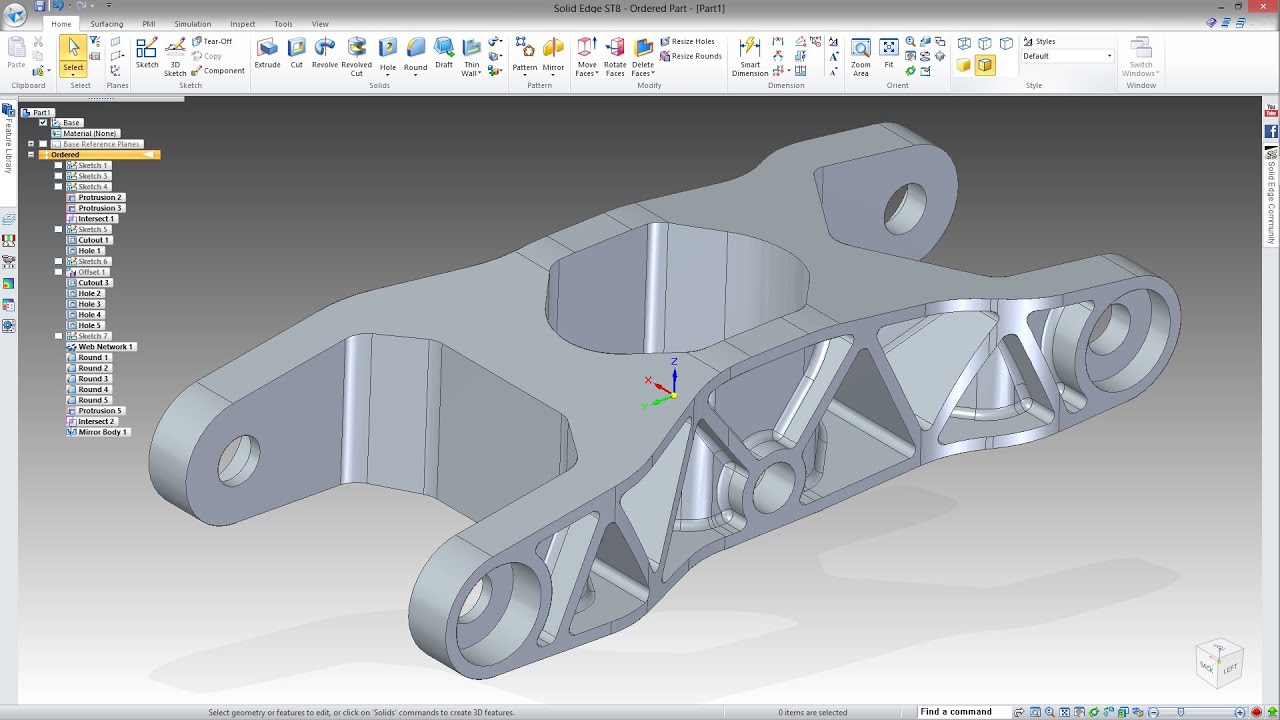
Task: Launch the 3D Sketch tool
Action: pyautogui.click(x=175, y=56)
